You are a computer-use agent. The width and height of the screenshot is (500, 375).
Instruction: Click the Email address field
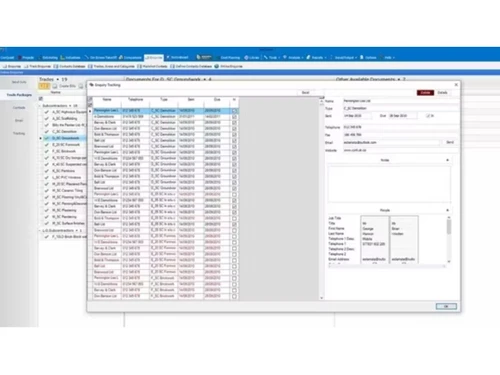pyautogui.click(x=391, y=142)
